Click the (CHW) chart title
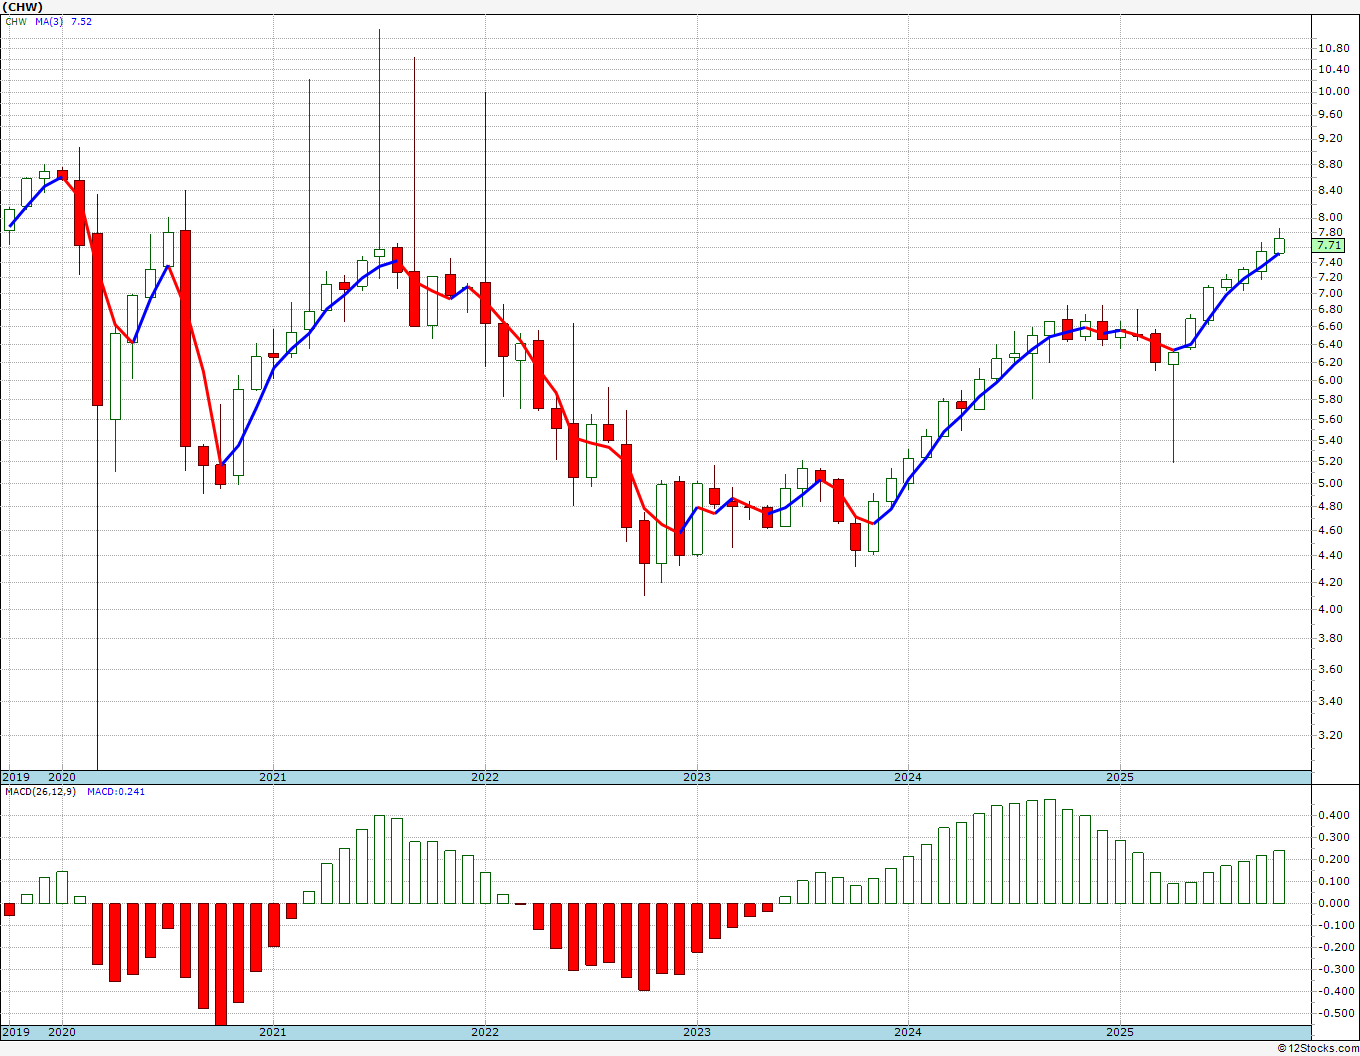Image resolution: width=1360 pixels, height=1056 pixels. pos(22,6)
